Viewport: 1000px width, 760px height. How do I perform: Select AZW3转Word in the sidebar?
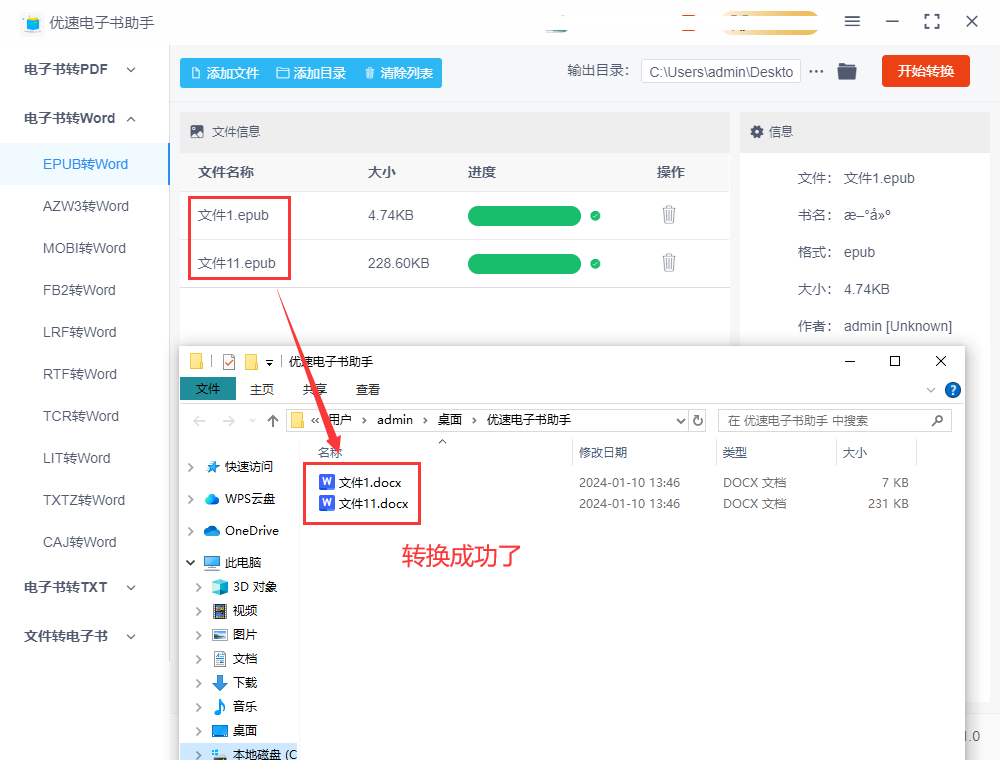pos(85,207)
